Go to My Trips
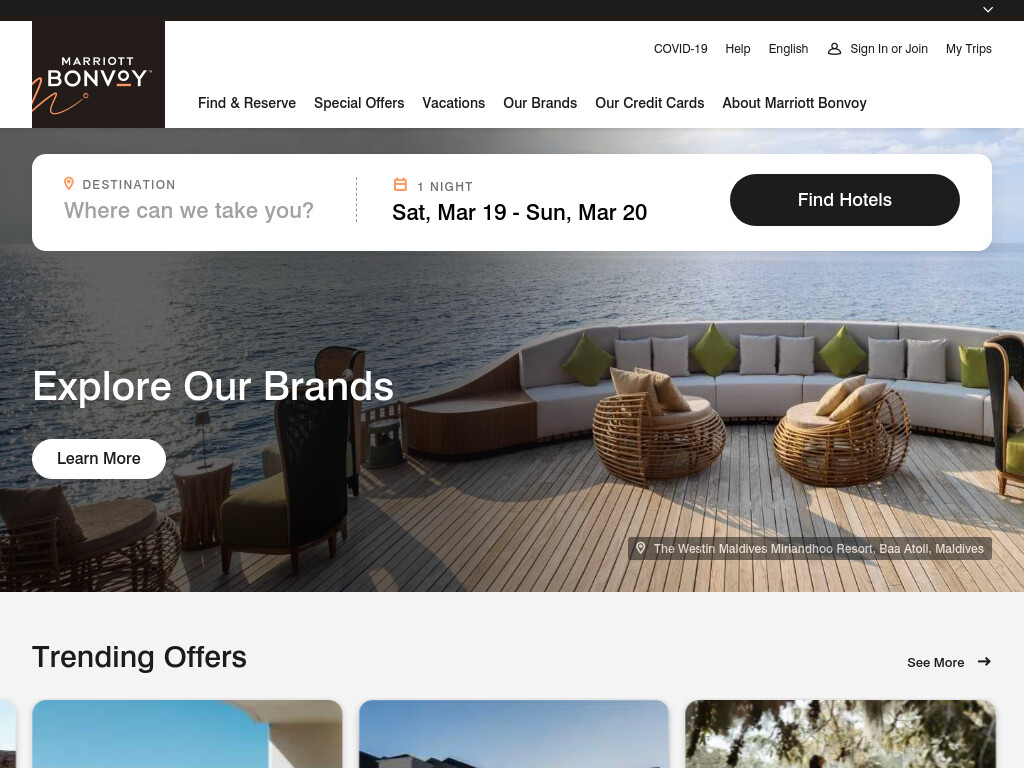Image resolution: width=1024 pixels, height=768 pixels. tap(968, 49)
